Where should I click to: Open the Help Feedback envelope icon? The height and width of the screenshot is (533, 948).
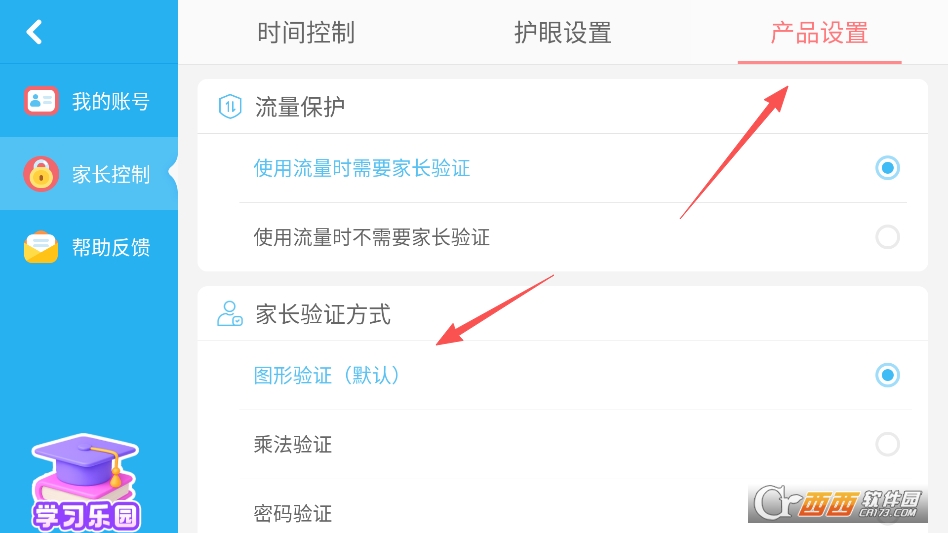tap(41, 247)
